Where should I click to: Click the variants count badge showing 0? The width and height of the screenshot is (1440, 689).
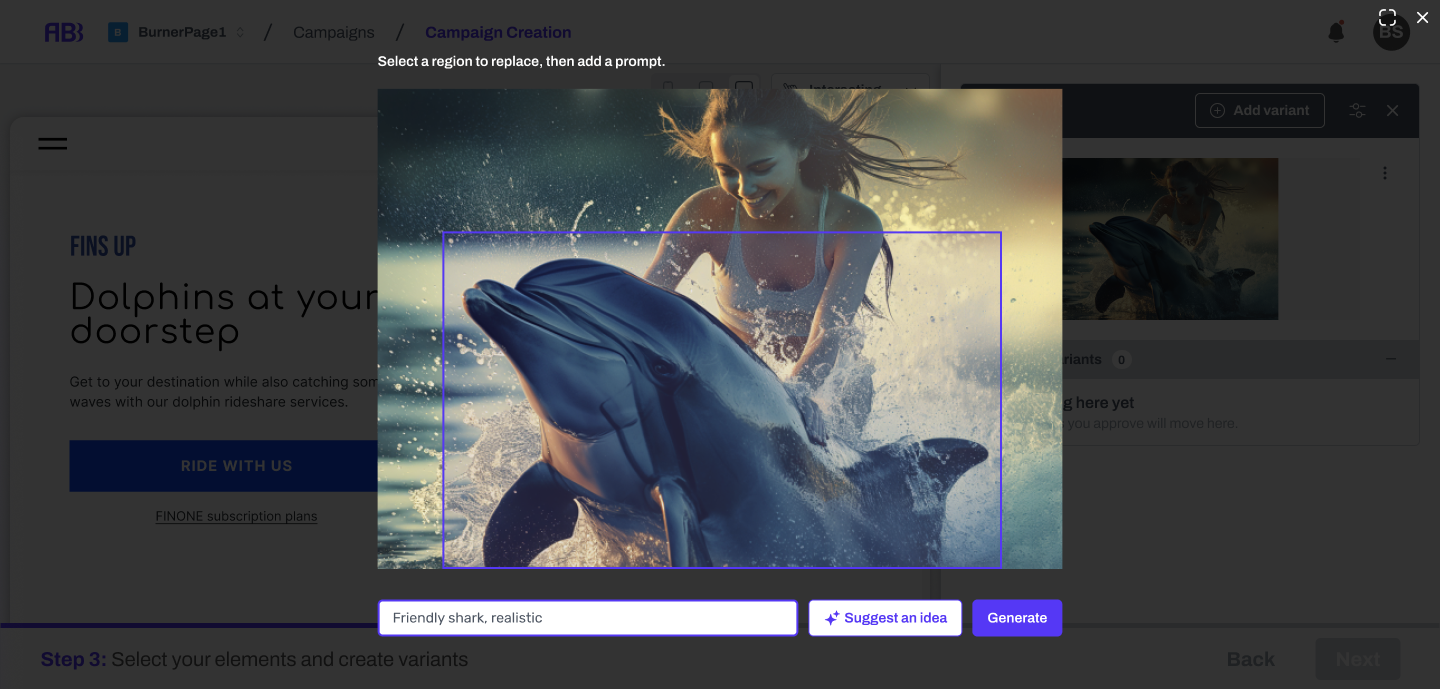(x=1121, y=359)
